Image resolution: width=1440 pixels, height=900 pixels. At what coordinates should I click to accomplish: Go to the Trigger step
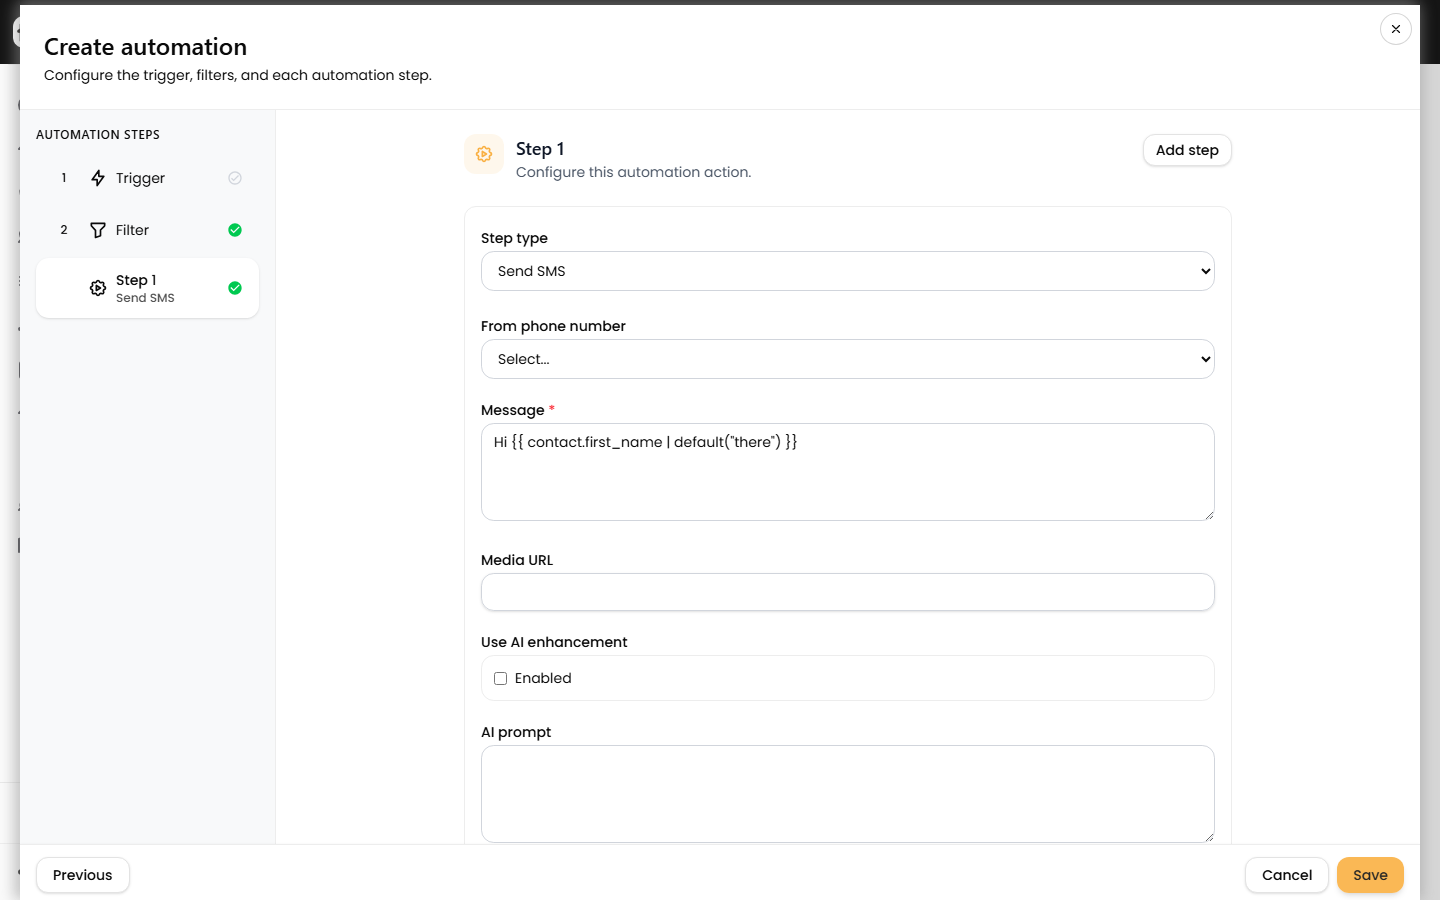[x=147, y=178]
